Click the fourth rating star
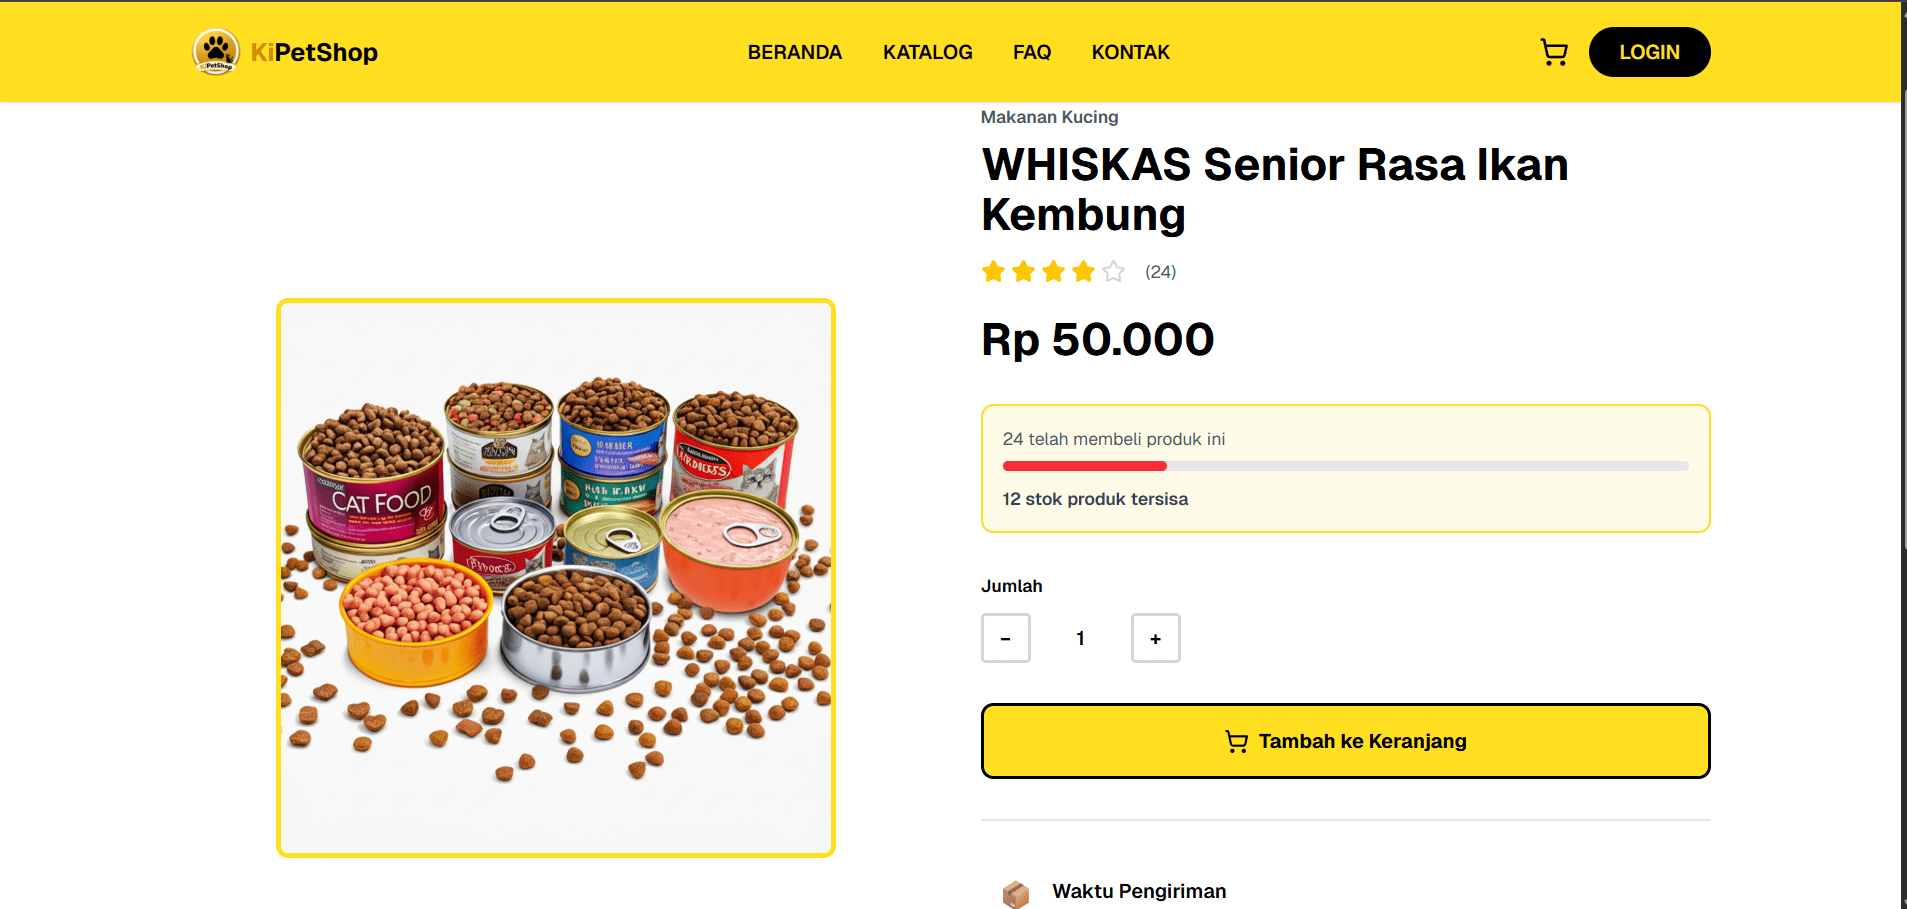The height and width of the screenshot is (909, 1907). [x=1083, y=271]
